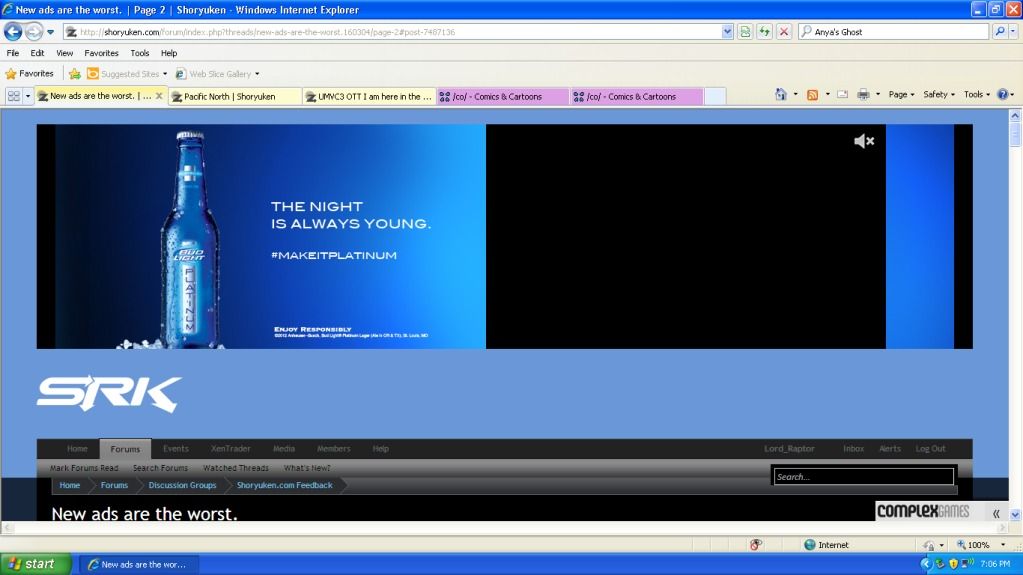1023x575 pixels.
Task: Open the XenTrader navigation tab
Action: coord(230,448)
